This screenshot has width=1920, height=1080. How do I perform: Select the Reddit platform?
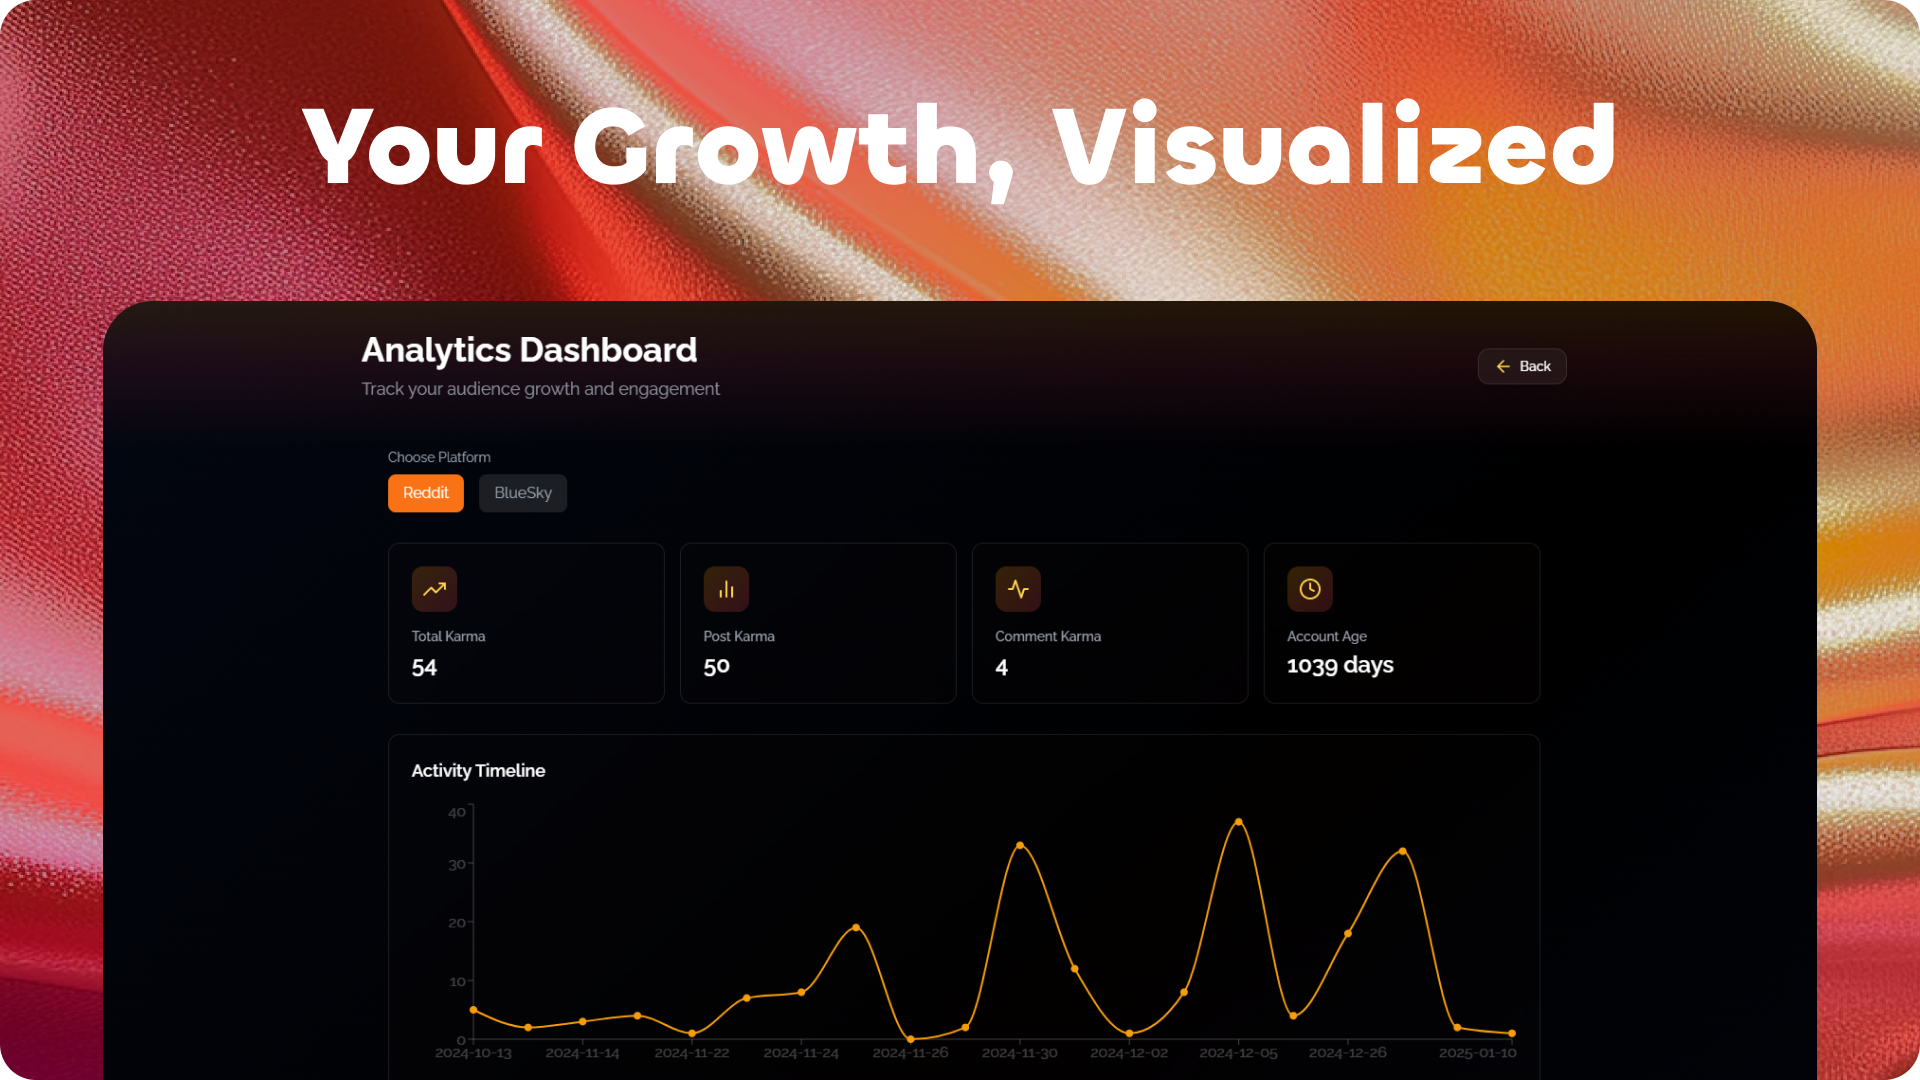tap(426, 493)
